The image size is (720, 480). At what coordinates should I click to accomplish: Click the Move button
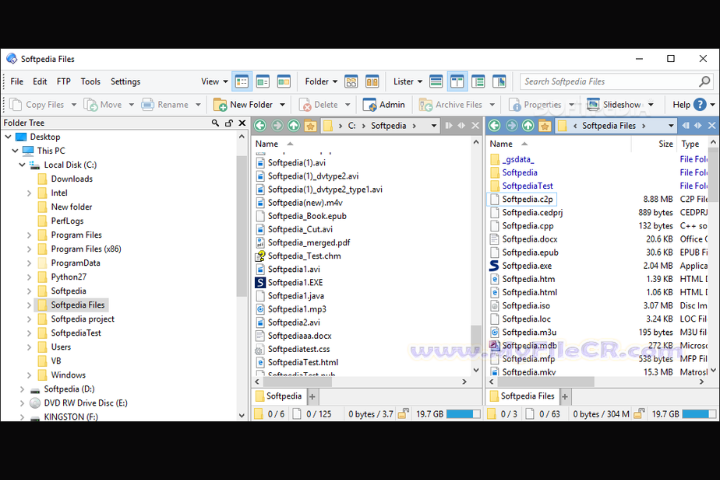(x=102, y=105)
